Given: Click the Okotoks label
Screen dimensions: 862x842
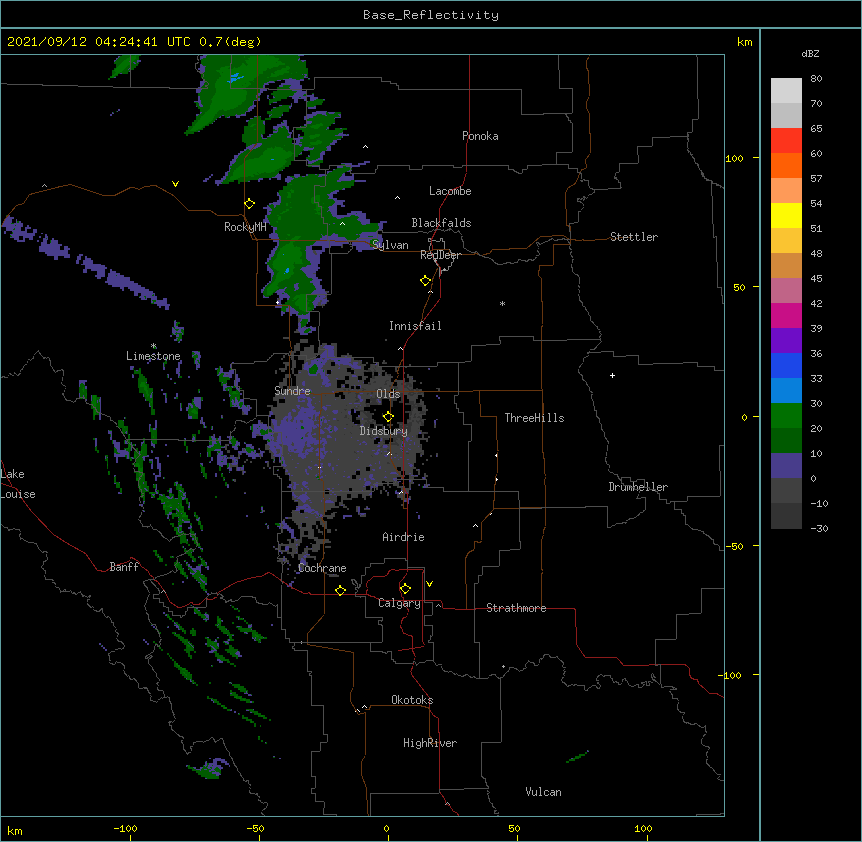Looking at the screenshot, I should point(412,700).
